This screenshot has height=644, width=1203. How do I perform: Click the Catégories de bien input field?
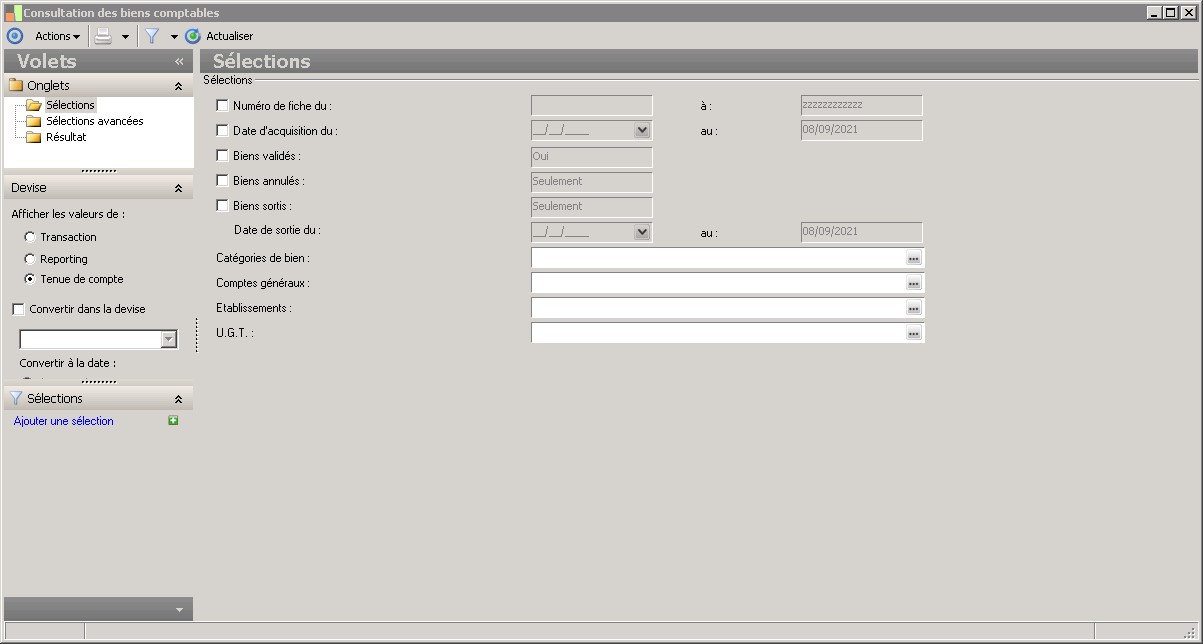(x=718, y=258)
